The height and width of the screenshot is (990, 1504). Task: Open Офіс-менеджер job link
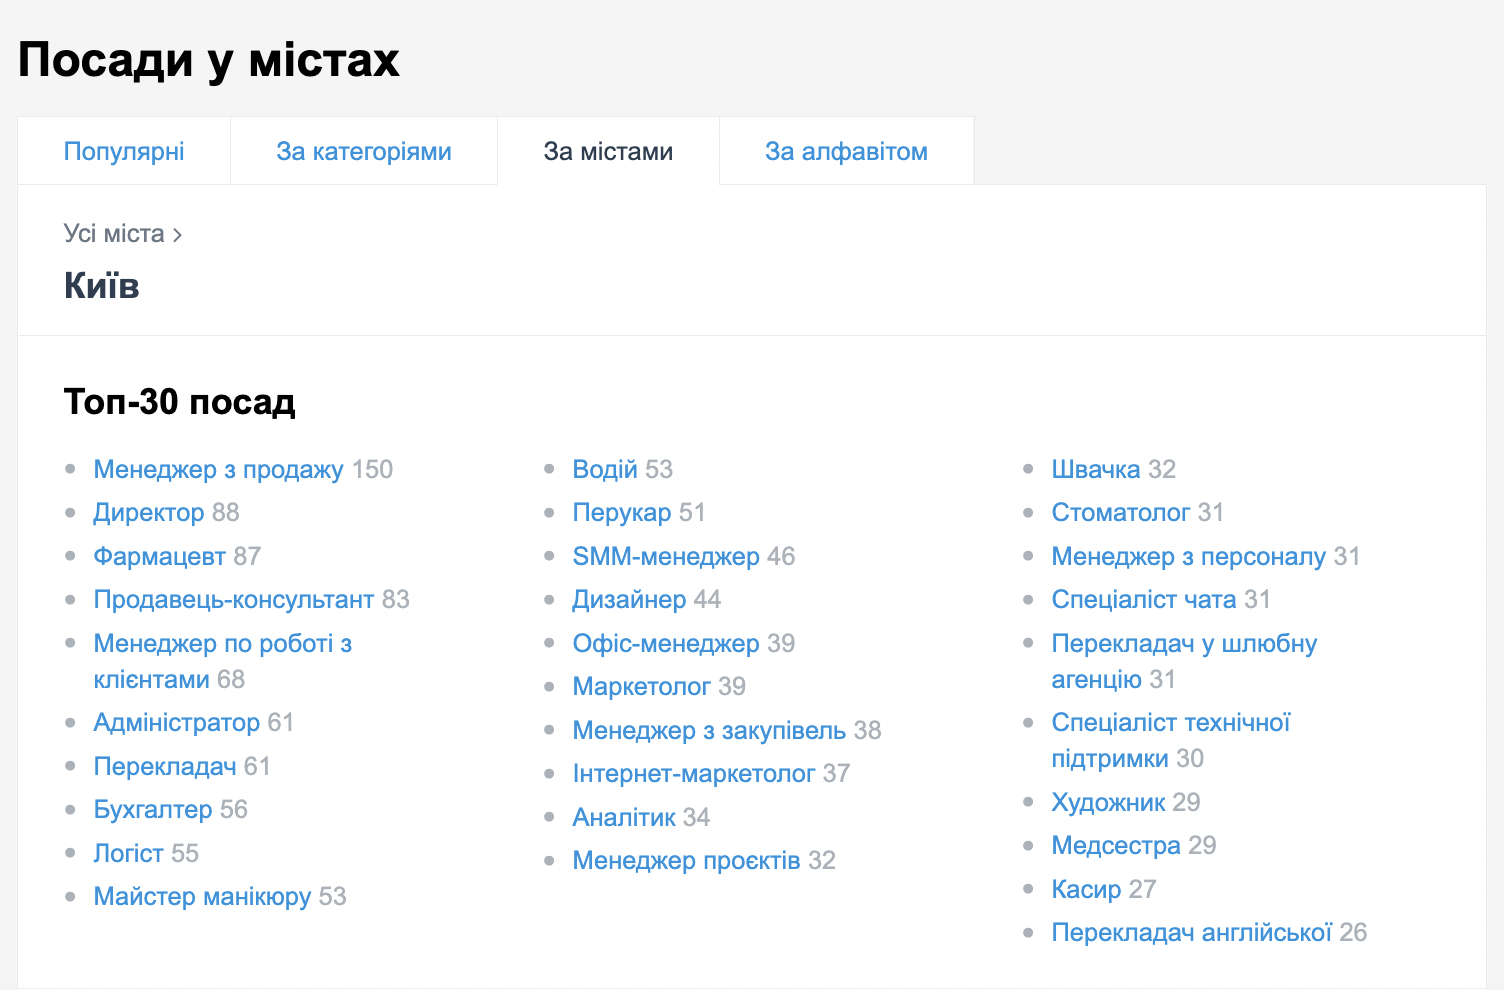665,643
